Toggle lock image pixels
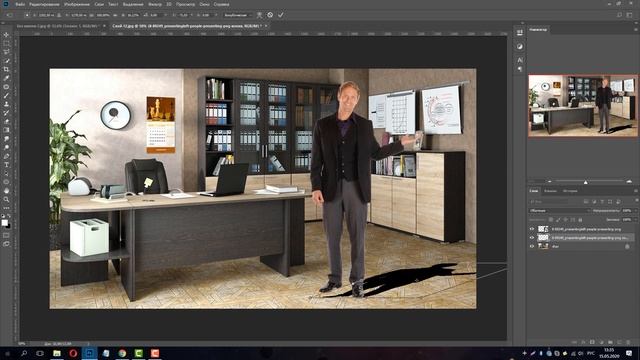Screen dimensions: 640x360 tap(558, 220)
